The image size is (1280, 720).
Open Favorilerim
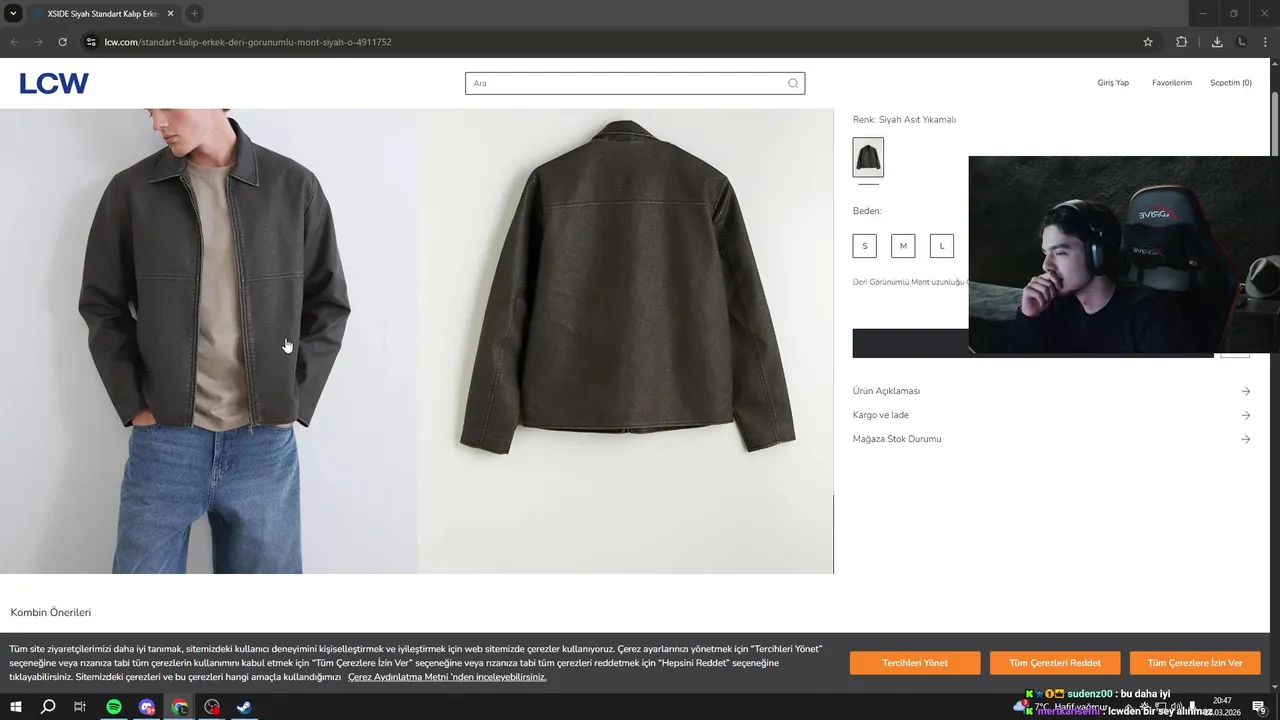(1172, 83)
